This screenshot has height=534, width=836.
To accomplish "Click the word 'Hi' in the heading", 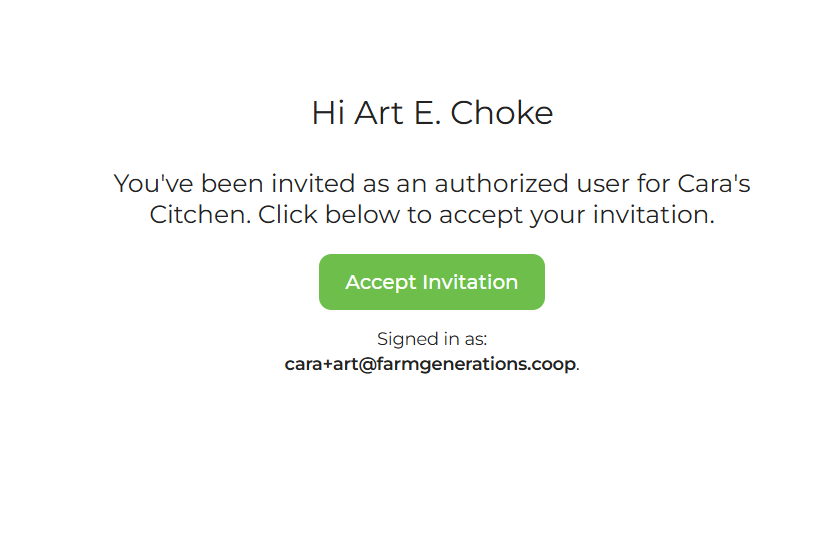I will (x=328, y=113).
